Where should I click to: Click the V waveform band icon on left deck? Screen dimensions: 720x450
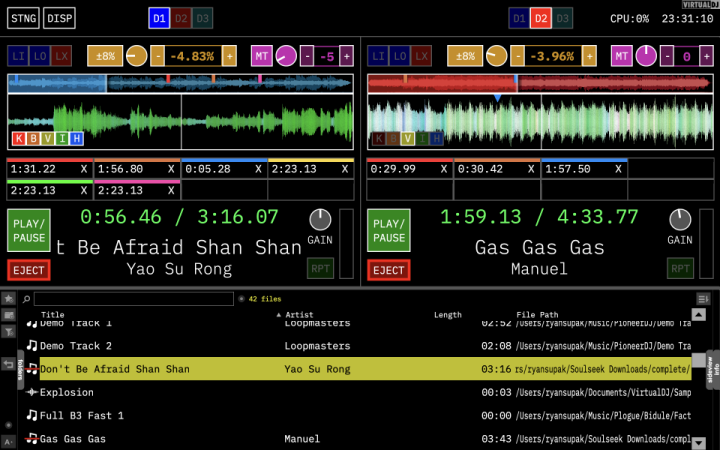point(47,138)
